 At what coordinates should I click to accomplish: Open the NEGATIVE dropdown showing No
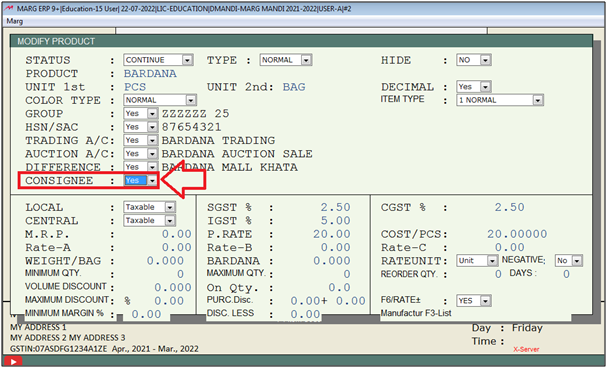click(x=568, y=261)
